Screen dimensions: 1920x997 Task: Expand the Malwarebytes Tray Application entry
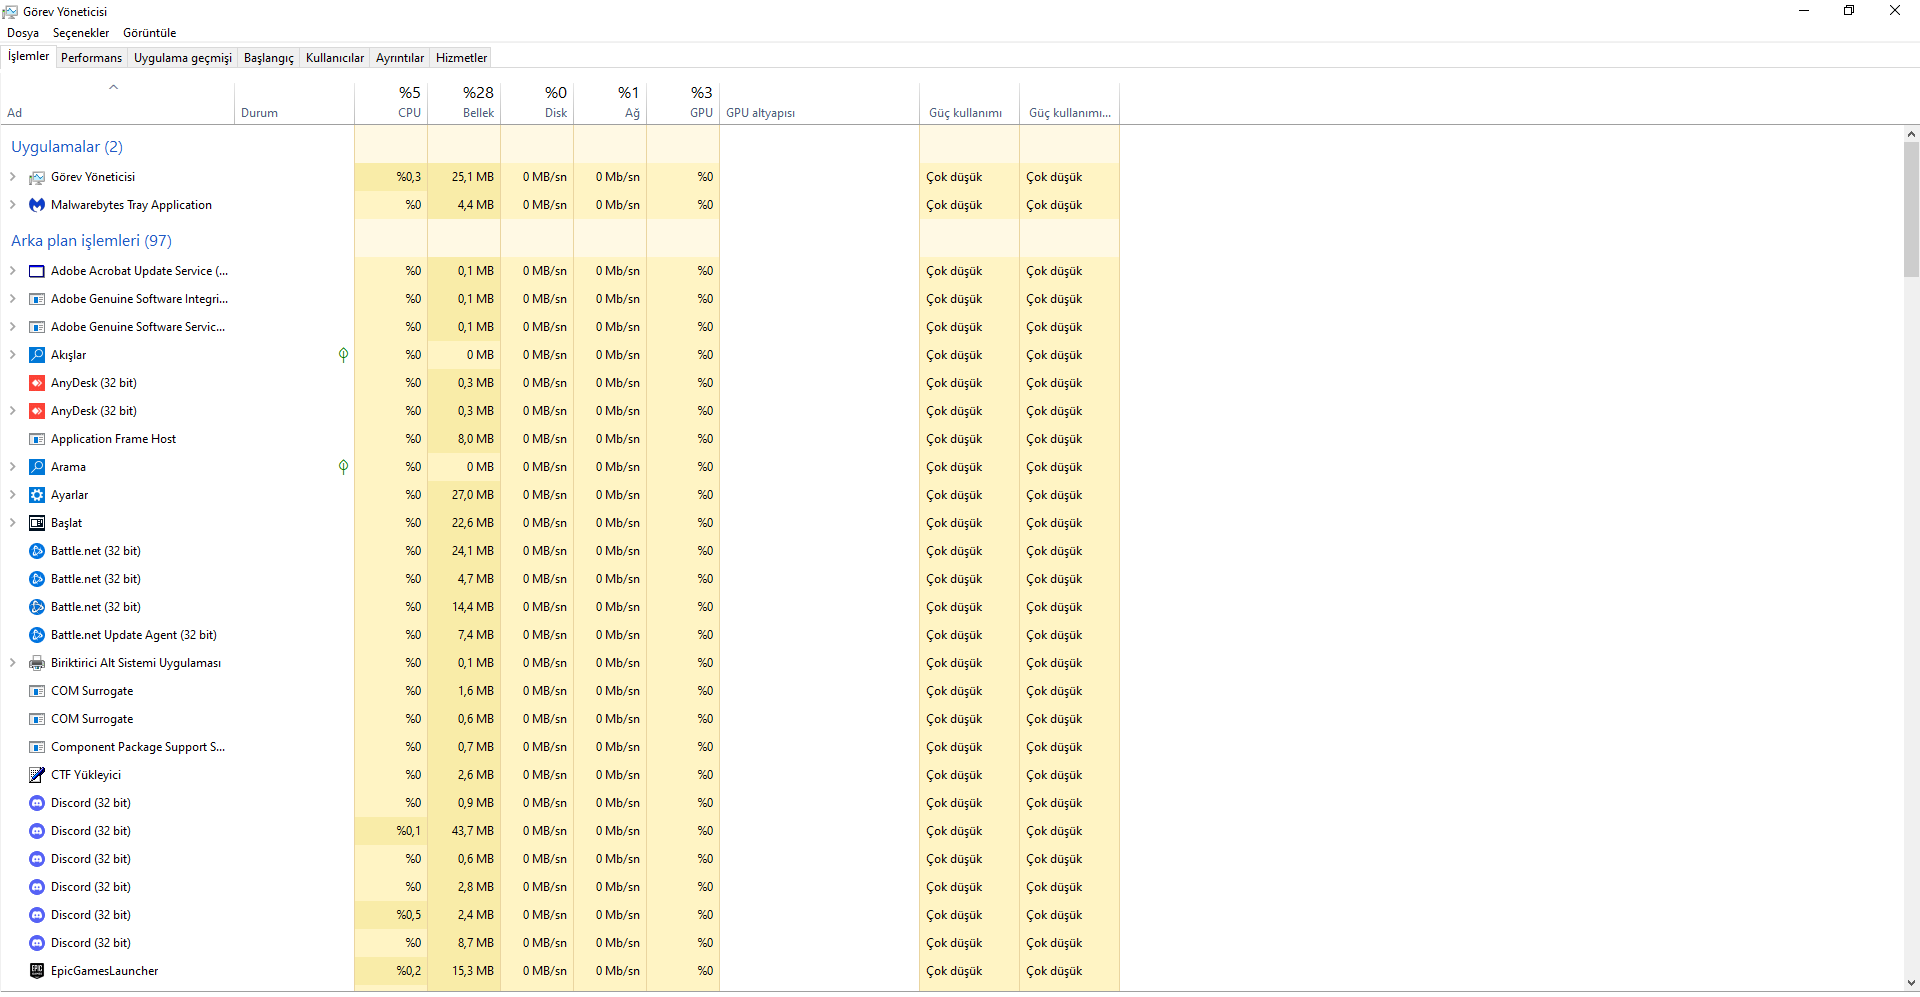click(12, 205)
